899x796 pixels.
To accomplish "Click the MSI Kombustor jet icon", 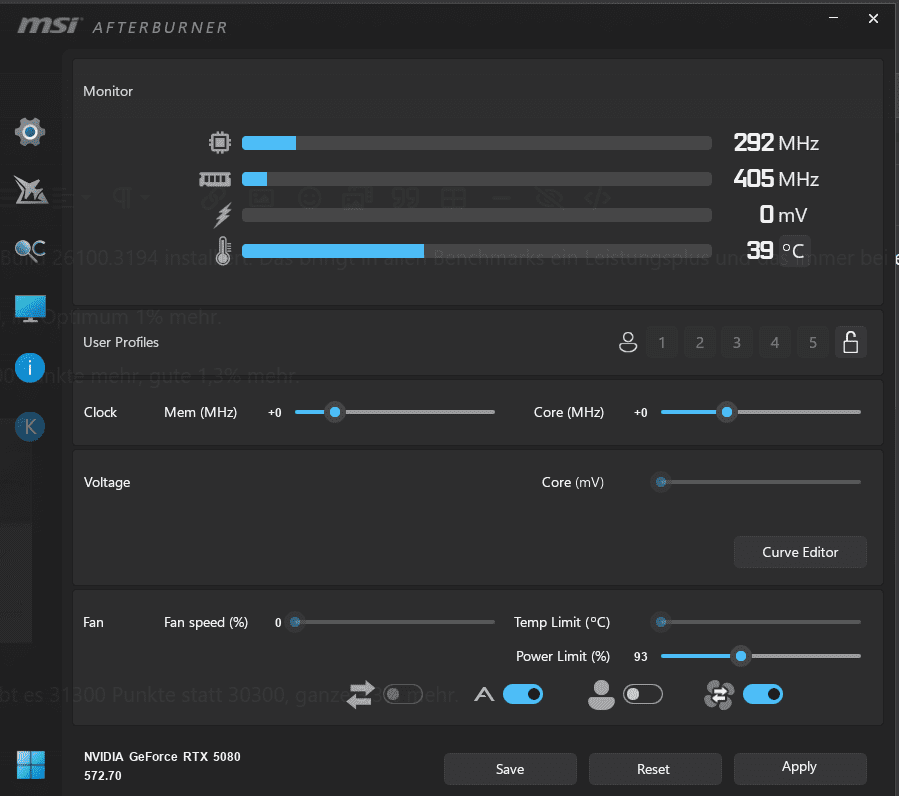I will (30, 190).
